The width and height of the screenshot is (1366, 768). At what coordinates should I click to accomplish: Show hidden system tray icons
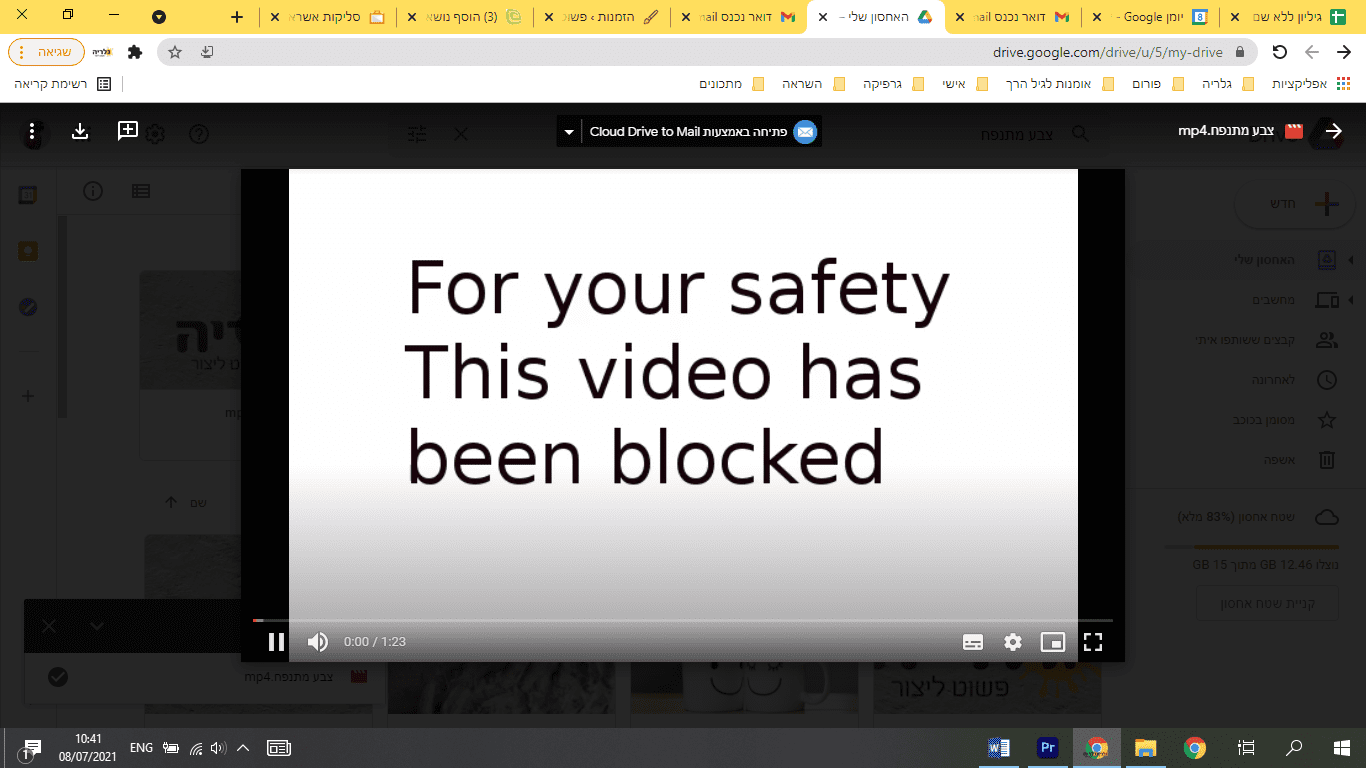243,747
